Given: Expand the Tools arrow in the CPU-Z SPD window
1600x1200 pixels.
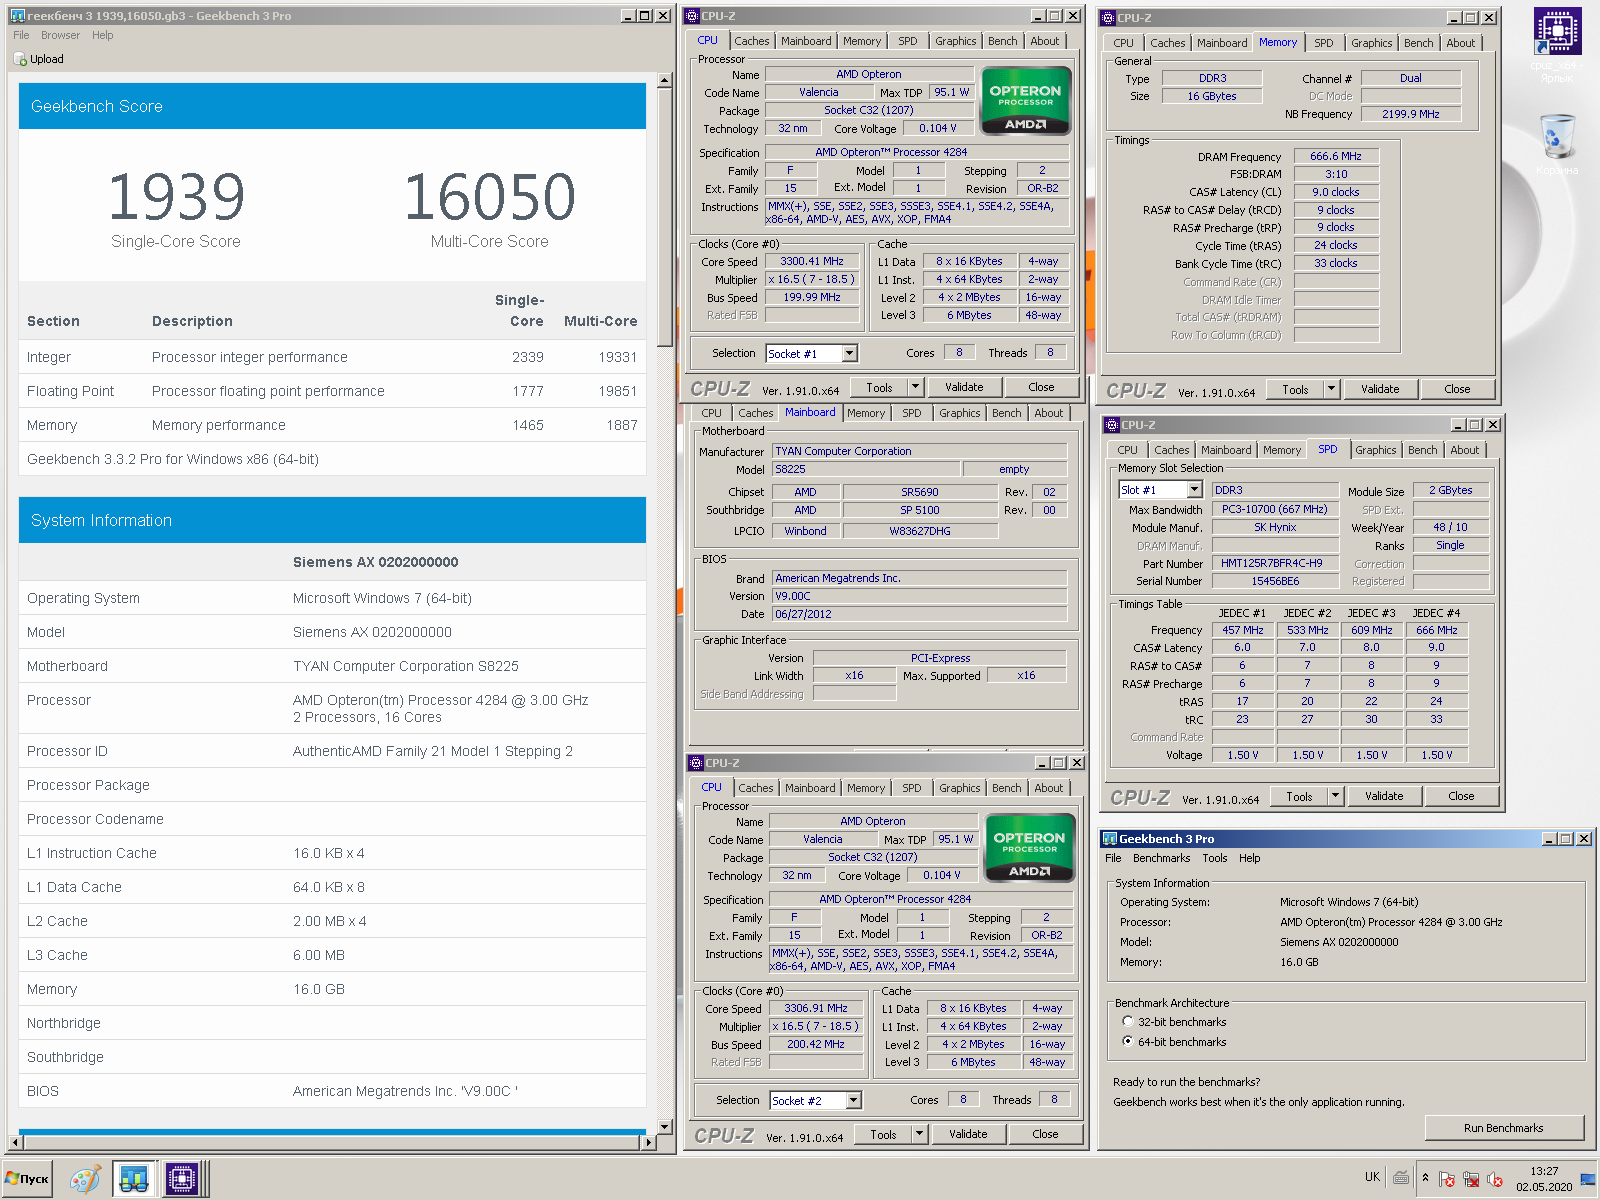Looking at the screenshot, I should pos(1335,796).
